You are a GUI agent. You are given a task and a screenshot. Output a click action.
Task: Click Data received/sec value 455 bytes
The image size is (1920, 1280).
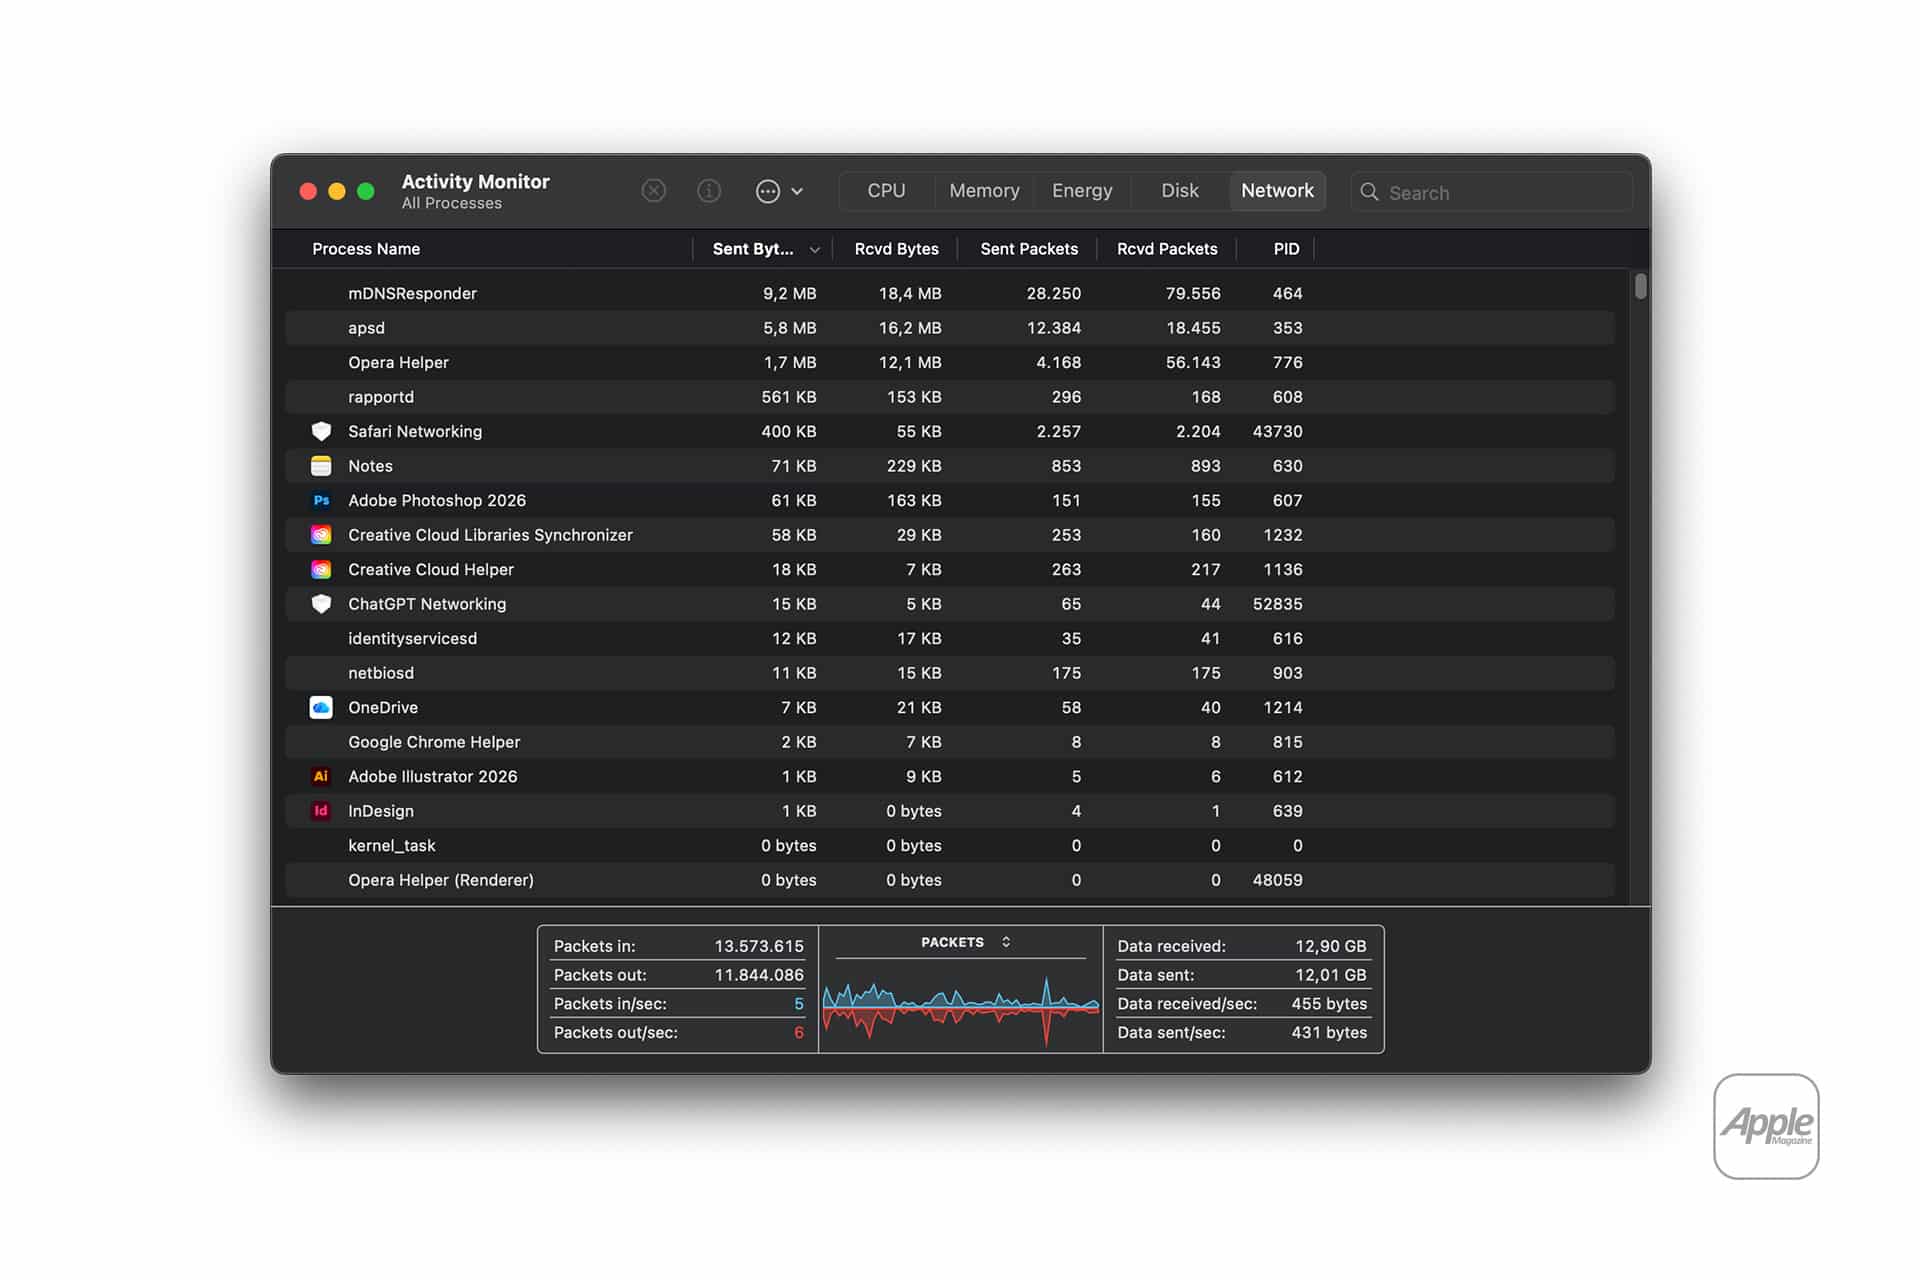1329,1004
